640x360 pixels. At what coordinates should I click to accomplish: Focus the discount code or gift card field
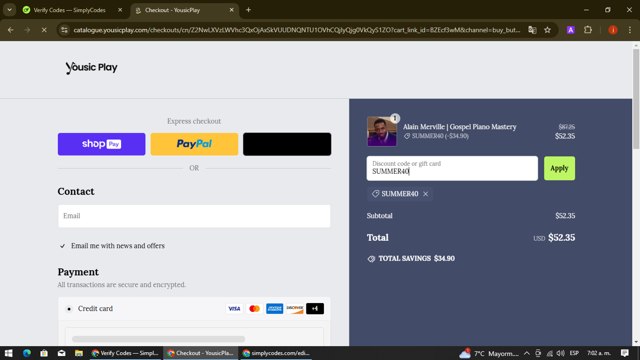(x=452, y=168)
